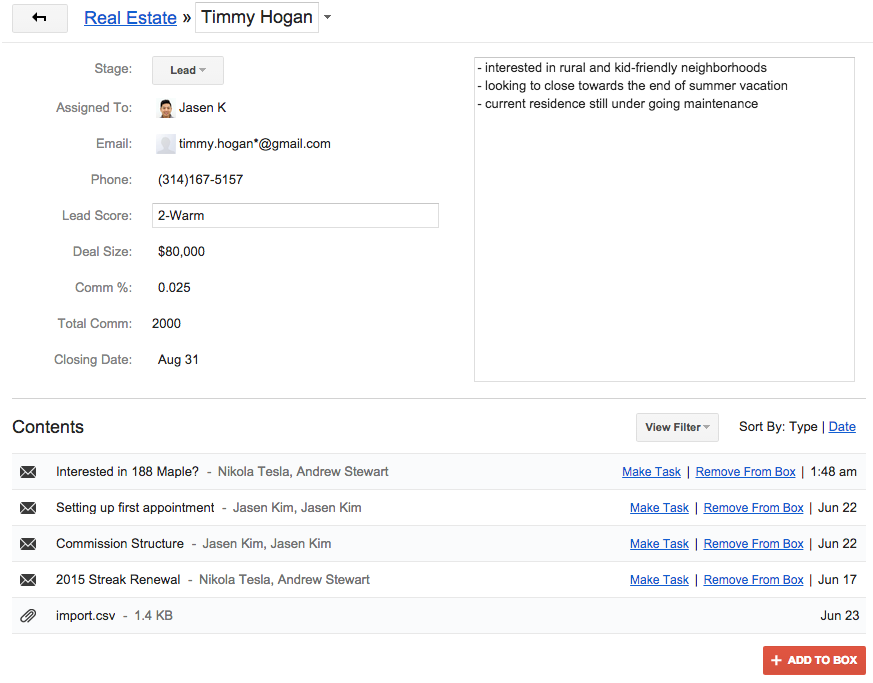Click the envelope icon for 'Interested in 188 Maple?'

[x=28, y=471]
